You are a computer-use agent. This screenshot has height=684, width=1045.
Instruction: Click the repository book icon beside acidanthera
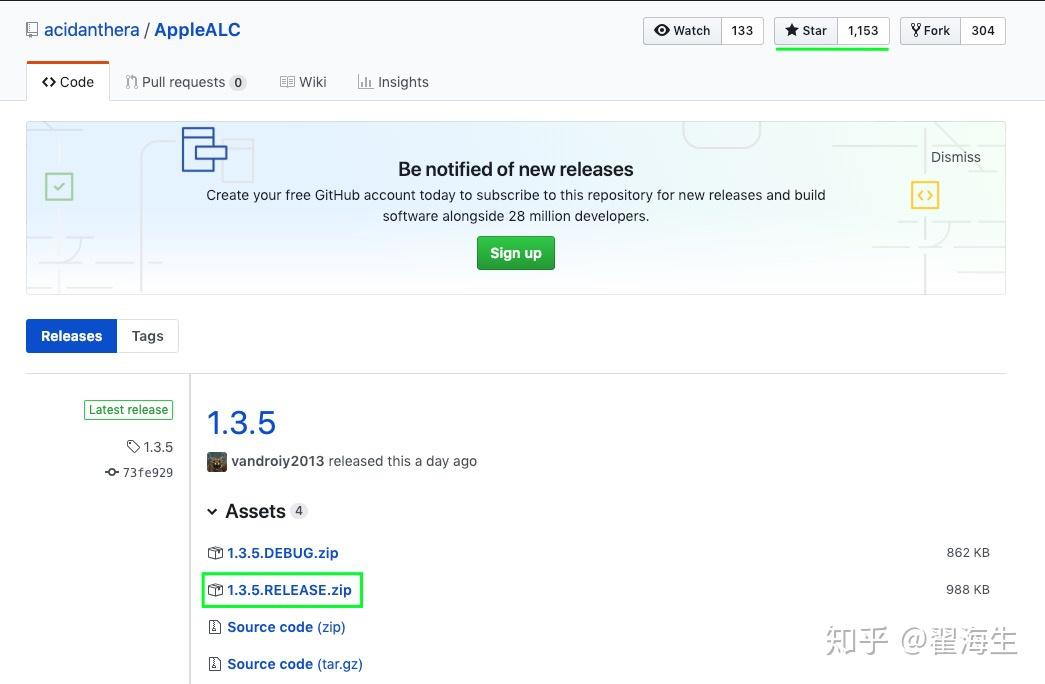(32, 31)
